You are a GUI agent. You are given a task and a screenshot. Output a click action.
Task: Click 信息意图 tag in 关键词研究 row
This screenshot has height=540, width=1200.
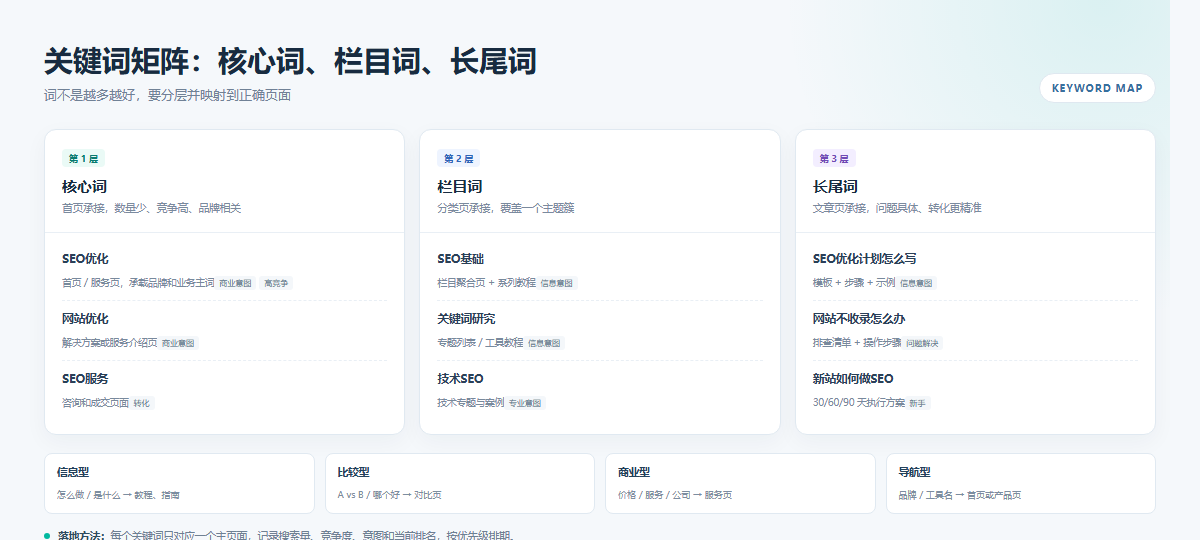tap(545, 343)
